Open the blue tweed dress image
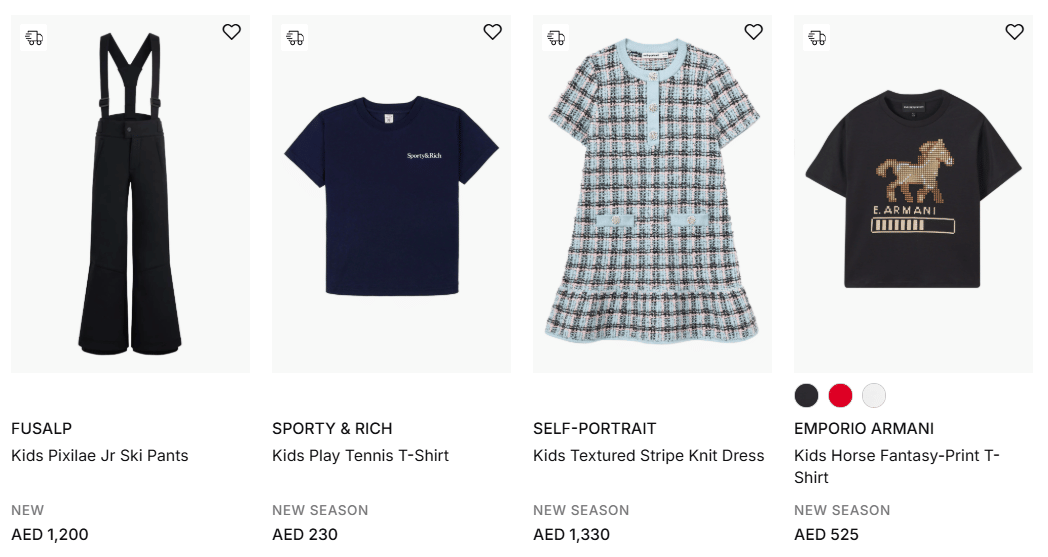 click(652, 195)
